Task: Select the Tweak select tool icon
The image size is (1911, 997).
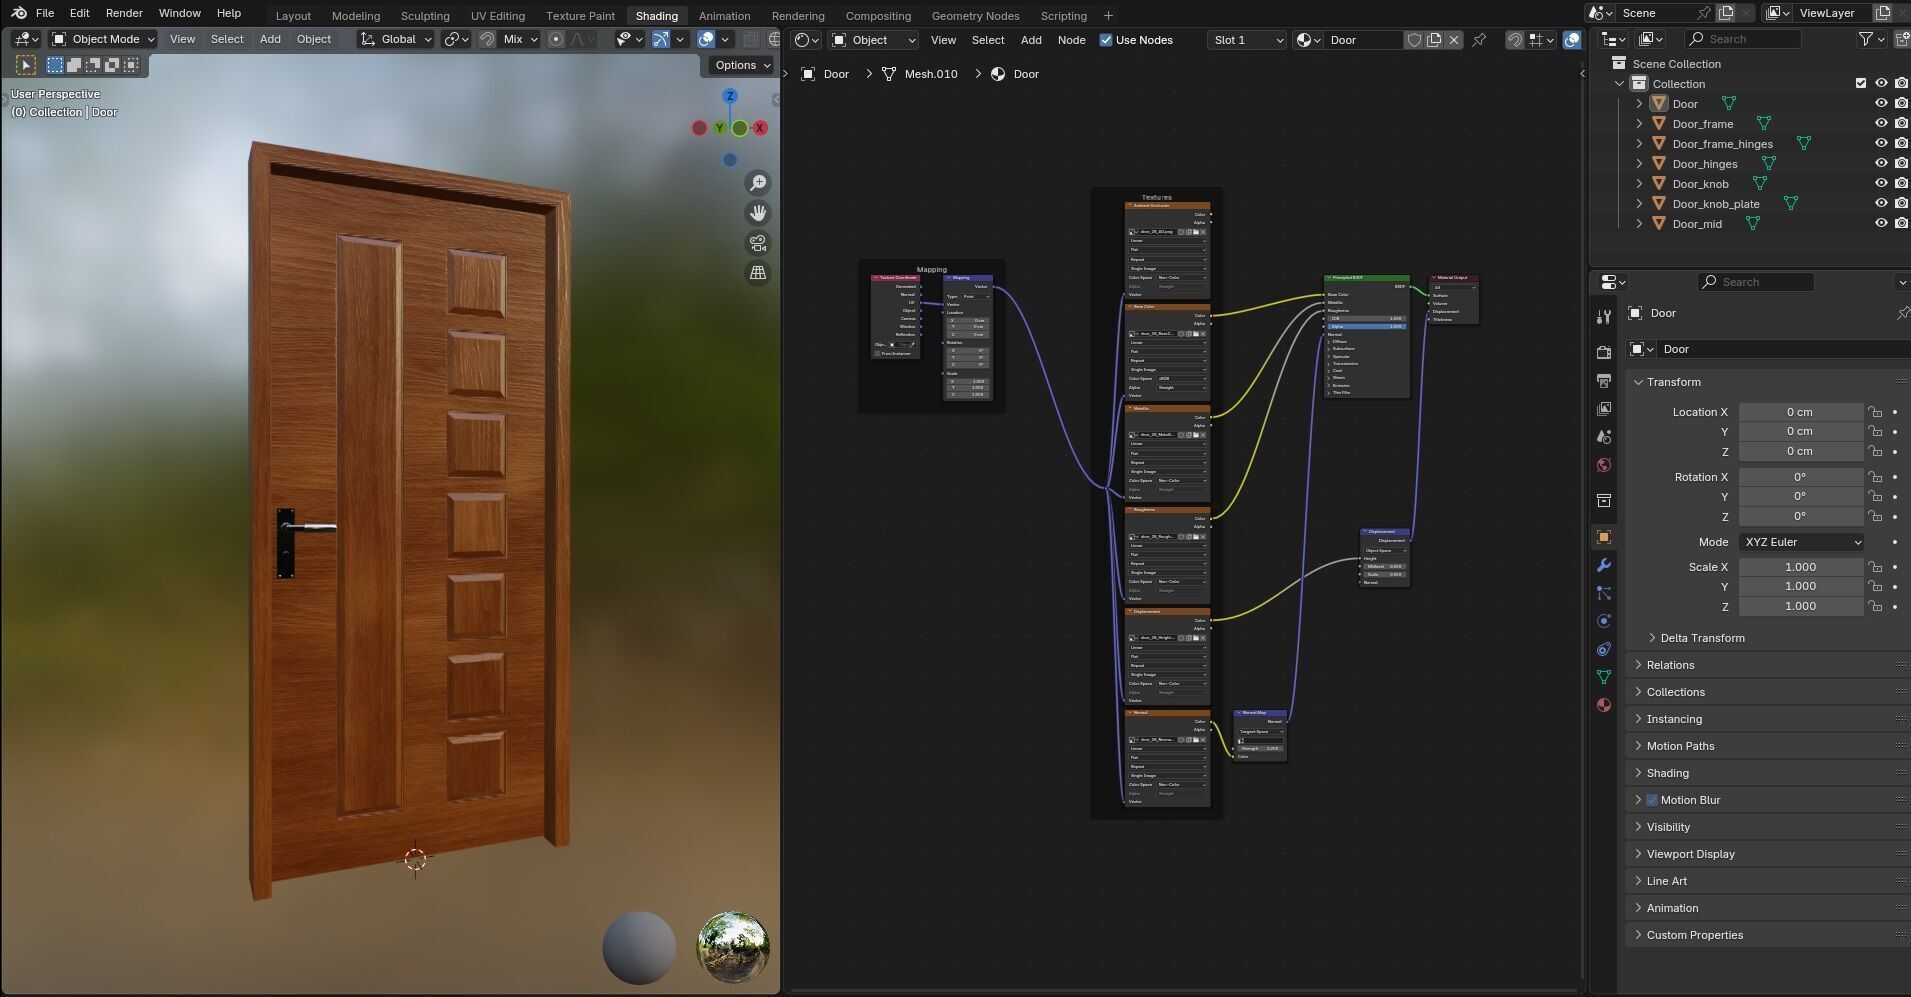Action: [26, 65]
